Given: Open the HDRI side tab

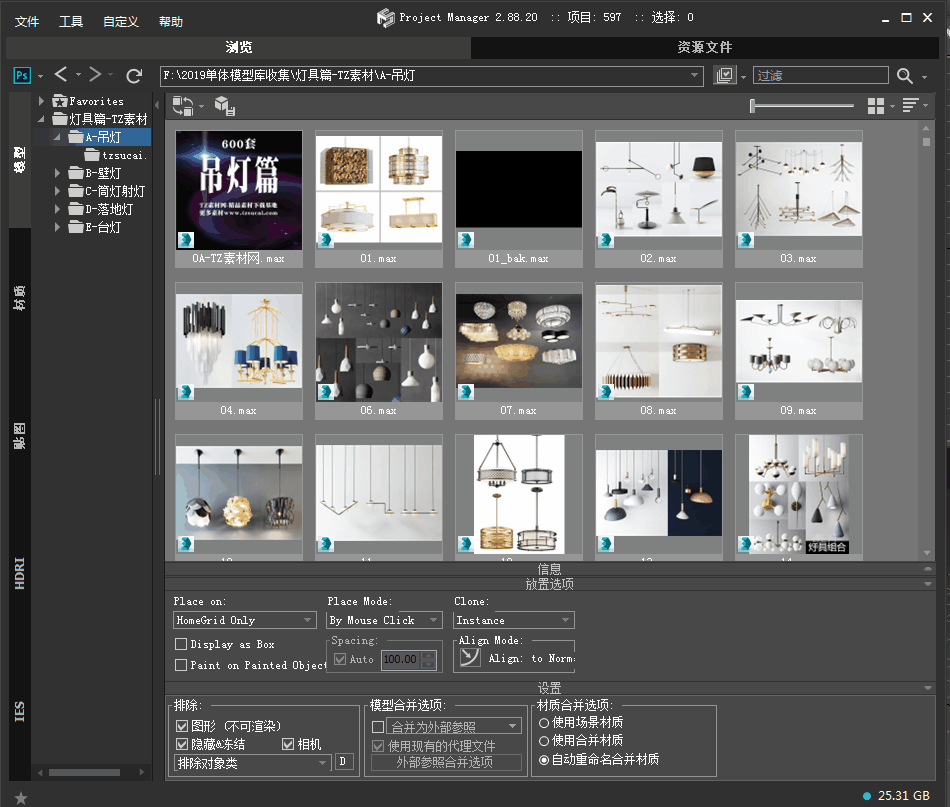Looking at the screenshot, I should (20, 573).
